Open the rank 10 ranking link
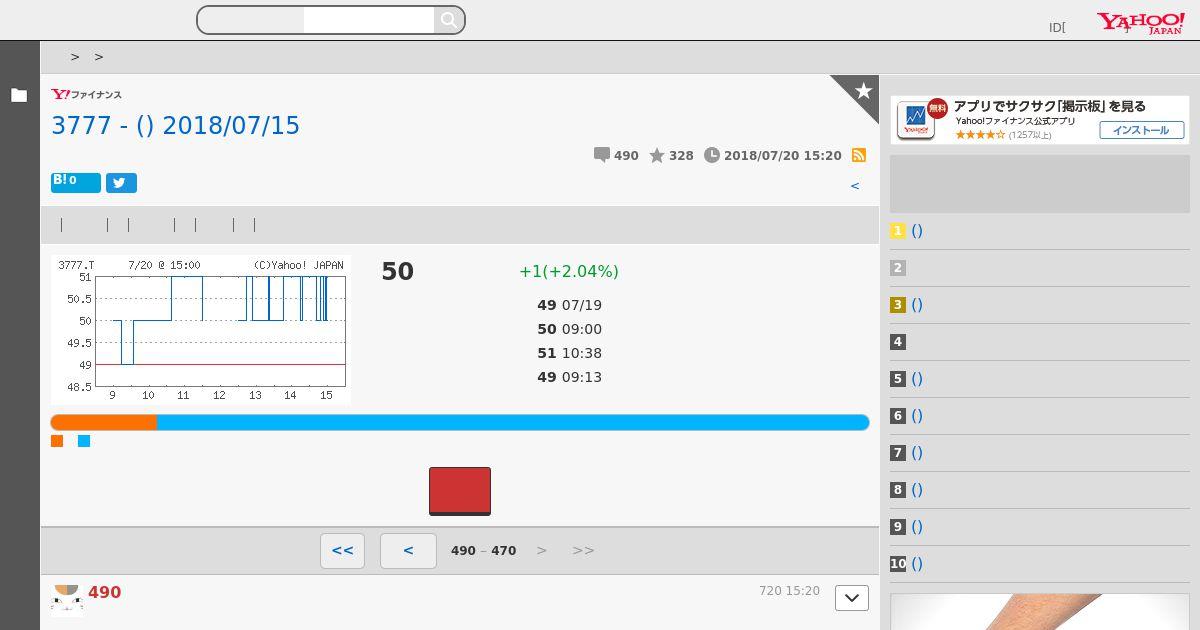The width and height of the screenshot is (1200, 630). pyautogui.click(x=917, y=564)
